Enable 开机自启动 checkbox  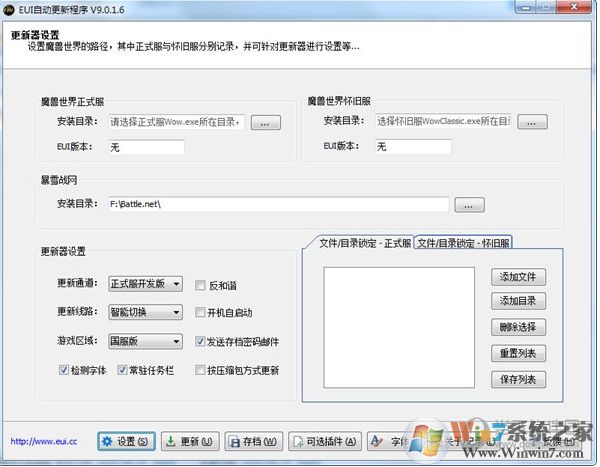(200, 312)
